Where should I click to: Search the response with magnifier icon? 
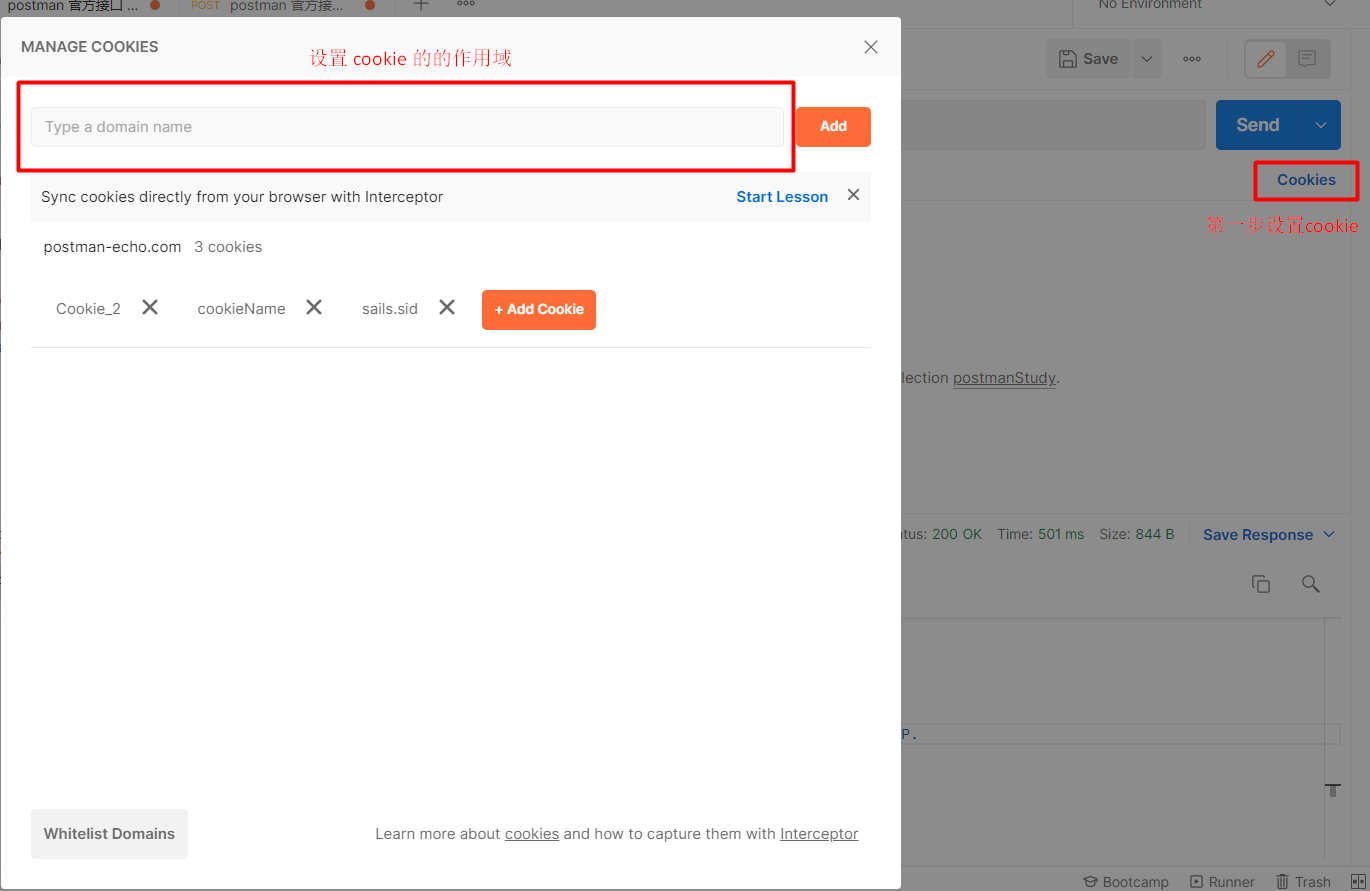tap(1311, 584)
